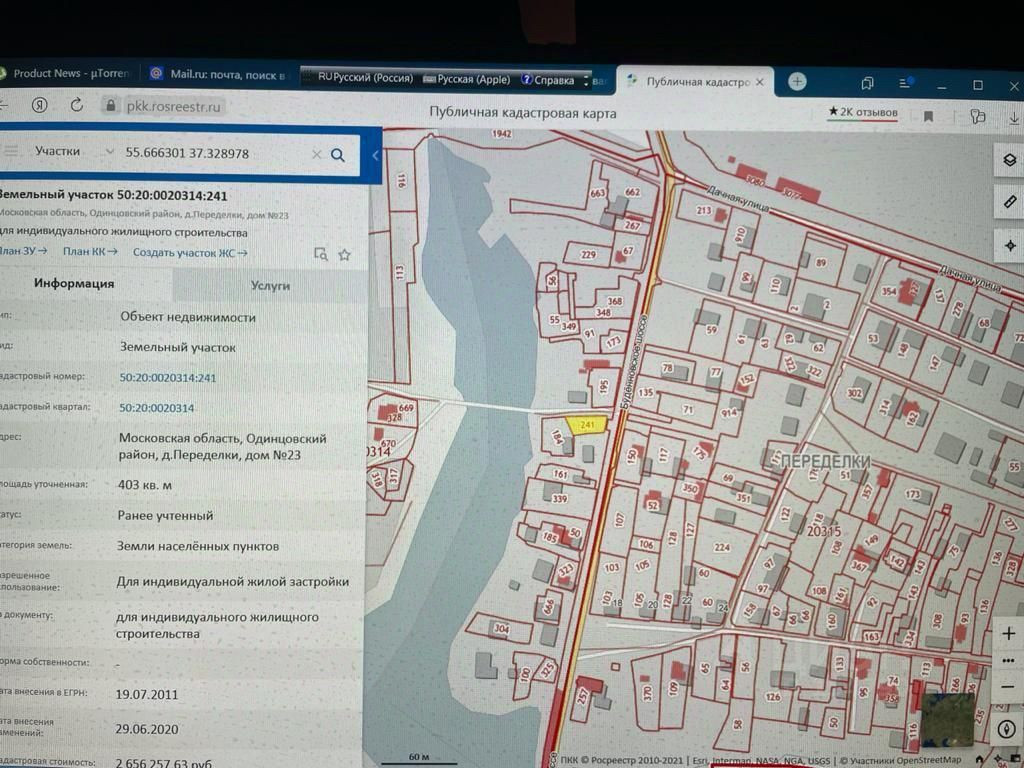Open the Участки search type dropdown

coord(74,152)
